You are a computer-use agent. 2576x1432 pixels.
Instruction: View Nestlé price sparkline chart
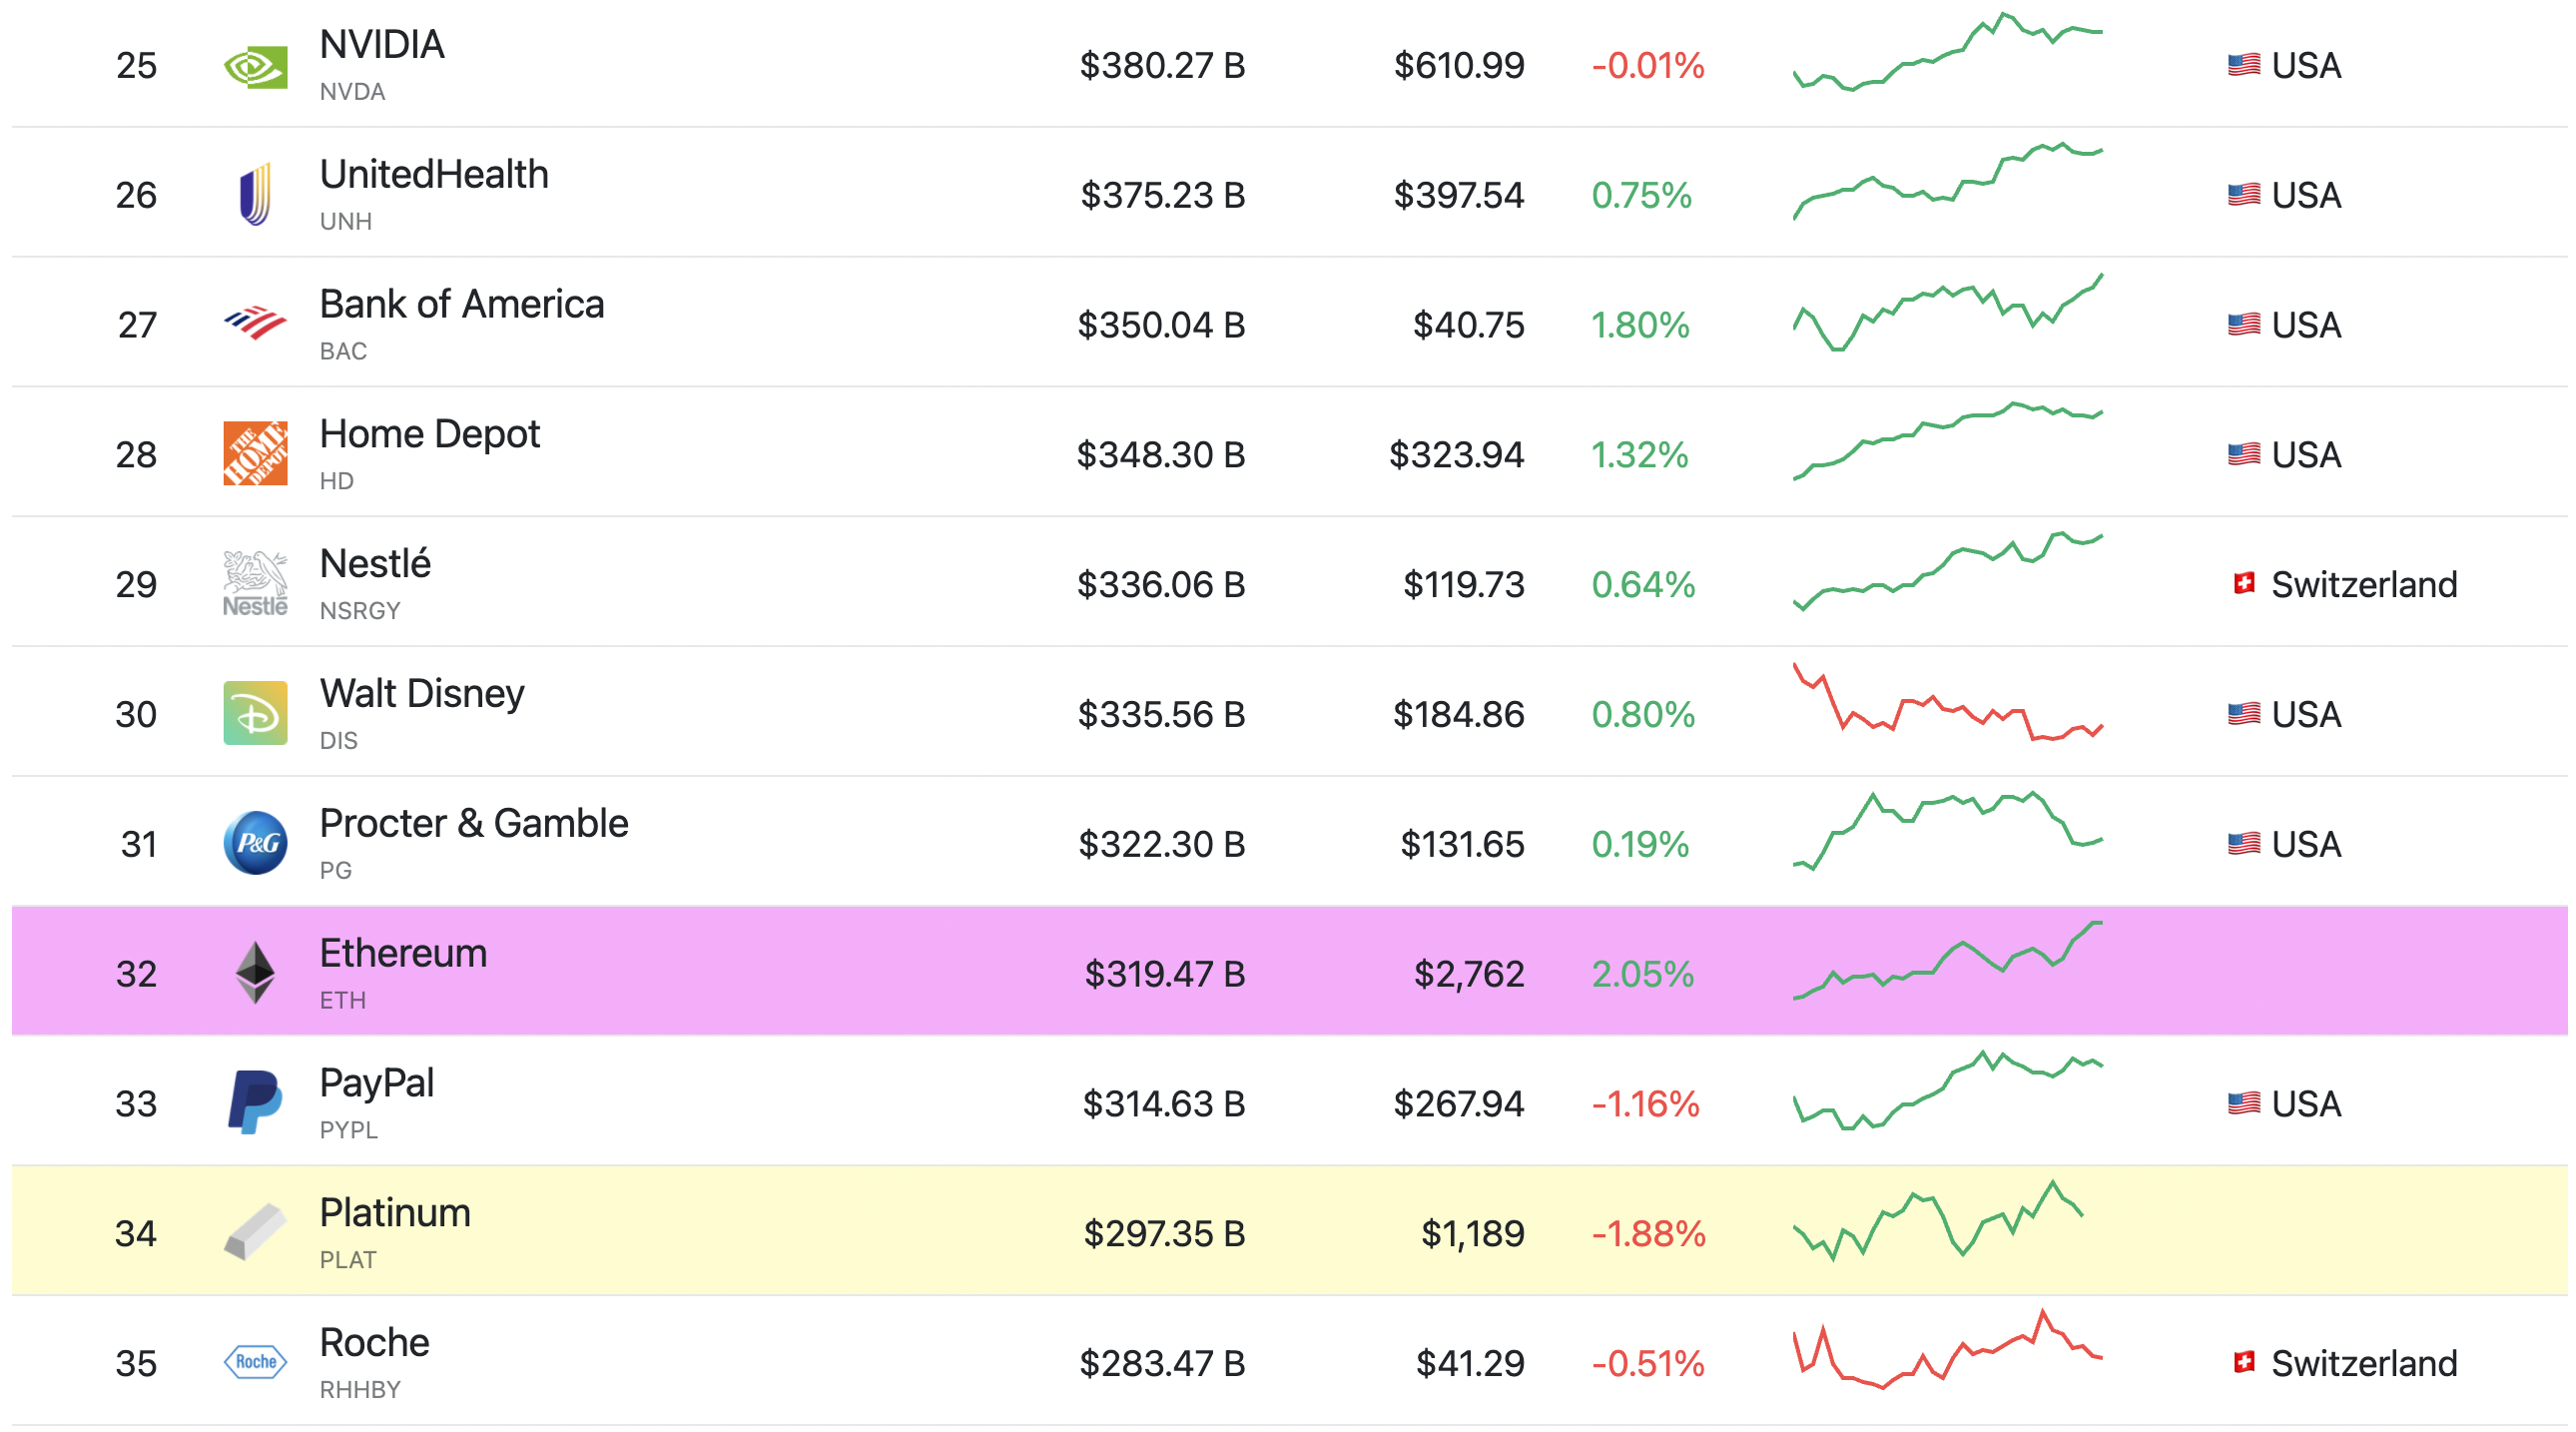click(1948, 571)
